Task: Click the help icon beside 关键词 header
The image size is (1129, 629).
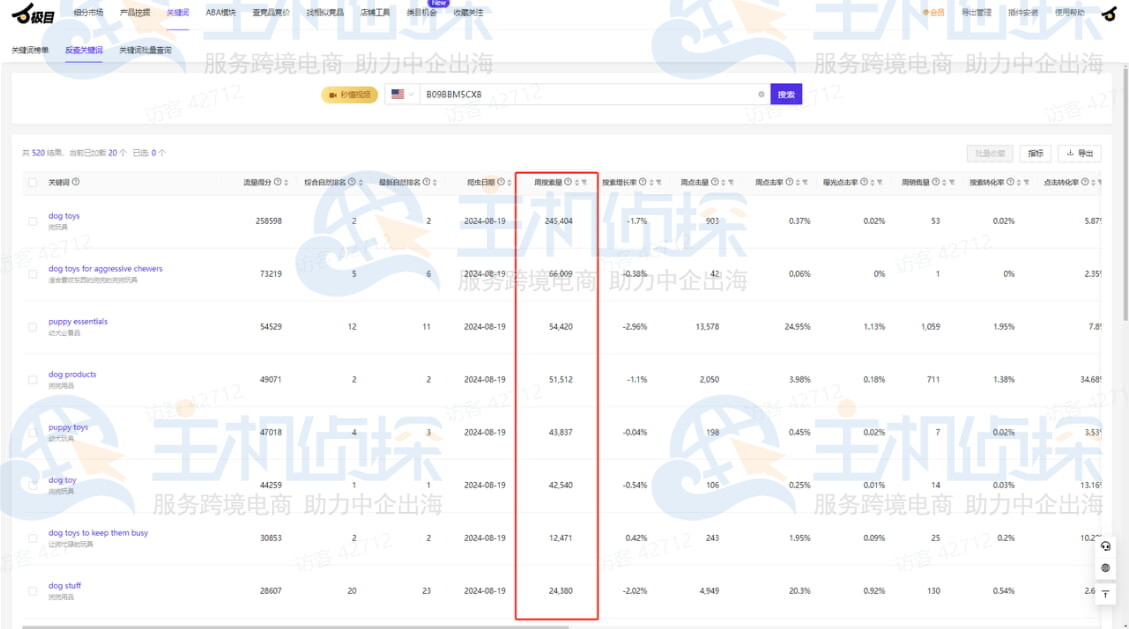Action: pos(76,182)
